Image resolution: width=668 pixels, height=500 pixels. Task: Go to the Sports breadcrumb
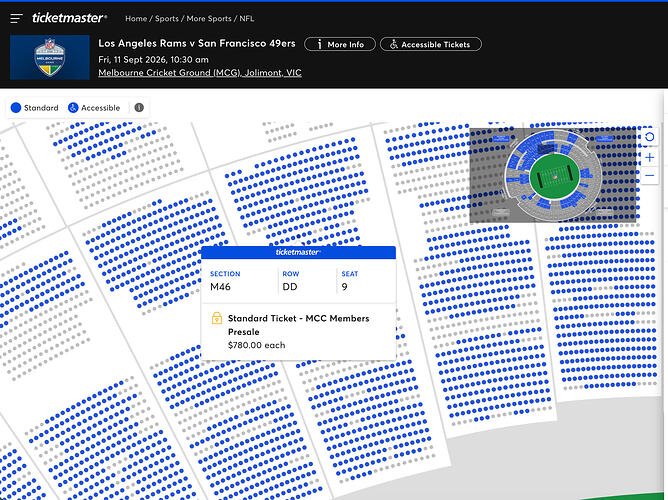point(167,19)
